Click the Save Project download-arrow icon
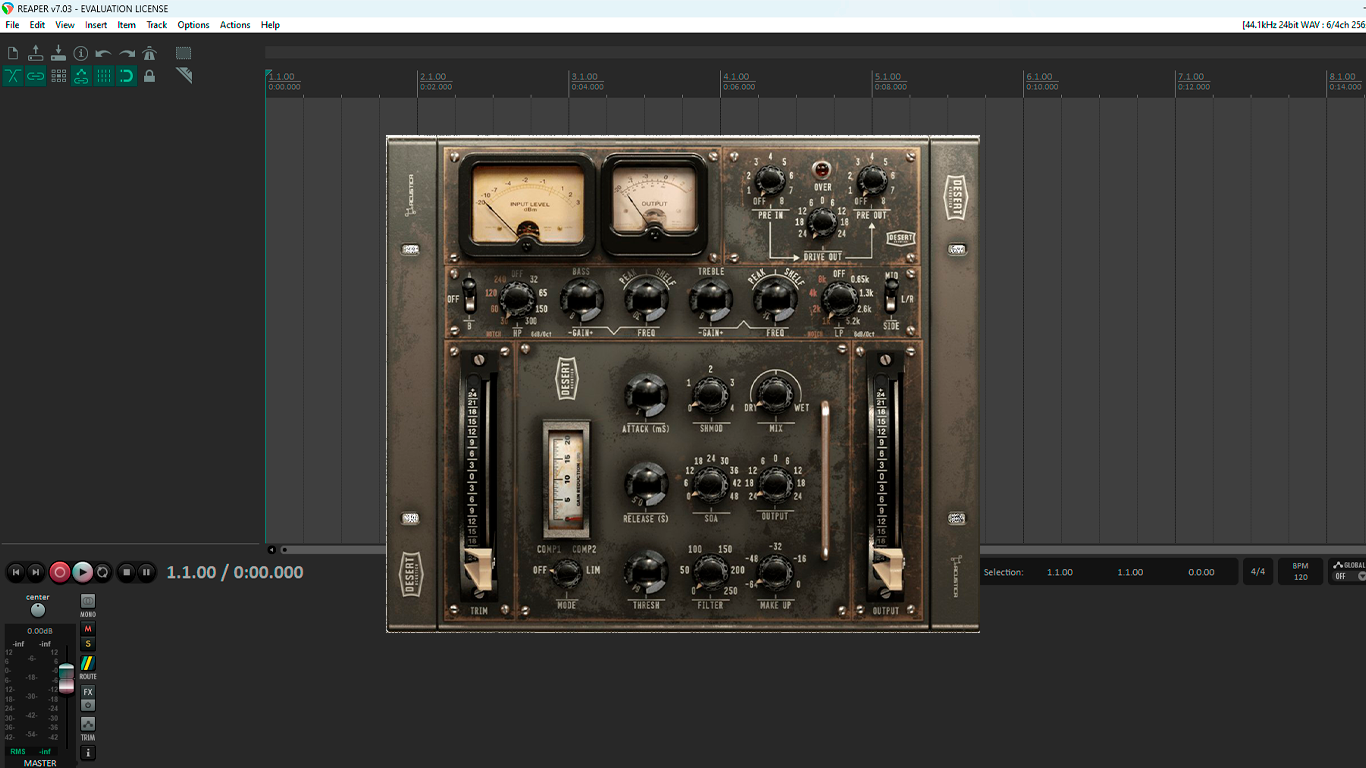The width and height of the screenshot is (1366, 768). 58,53
